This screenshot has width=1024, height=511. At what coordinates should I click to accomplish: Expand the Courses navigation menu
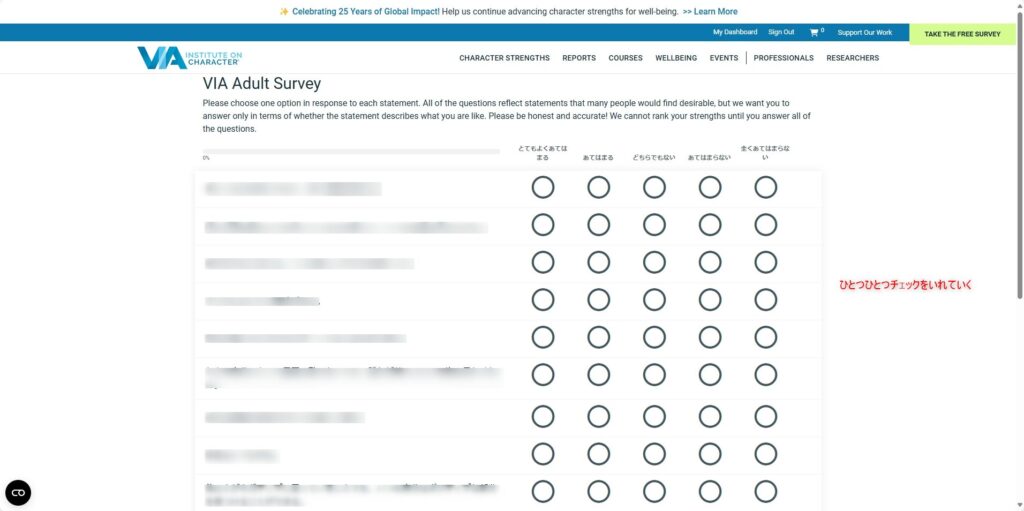[x=625, y=58]
